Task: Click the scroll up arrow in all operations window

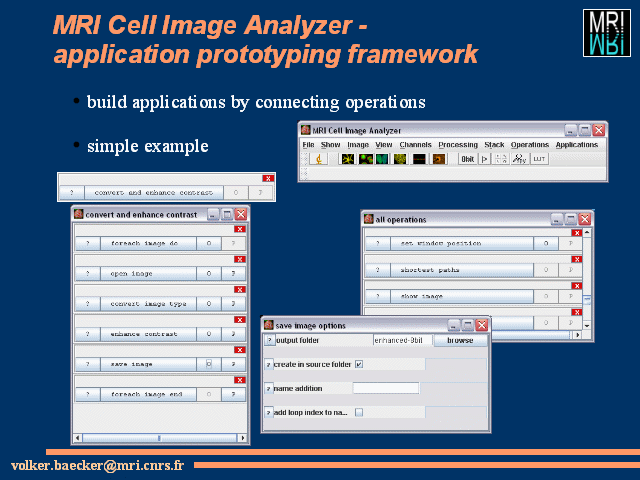Action: [x=587, y=232]
